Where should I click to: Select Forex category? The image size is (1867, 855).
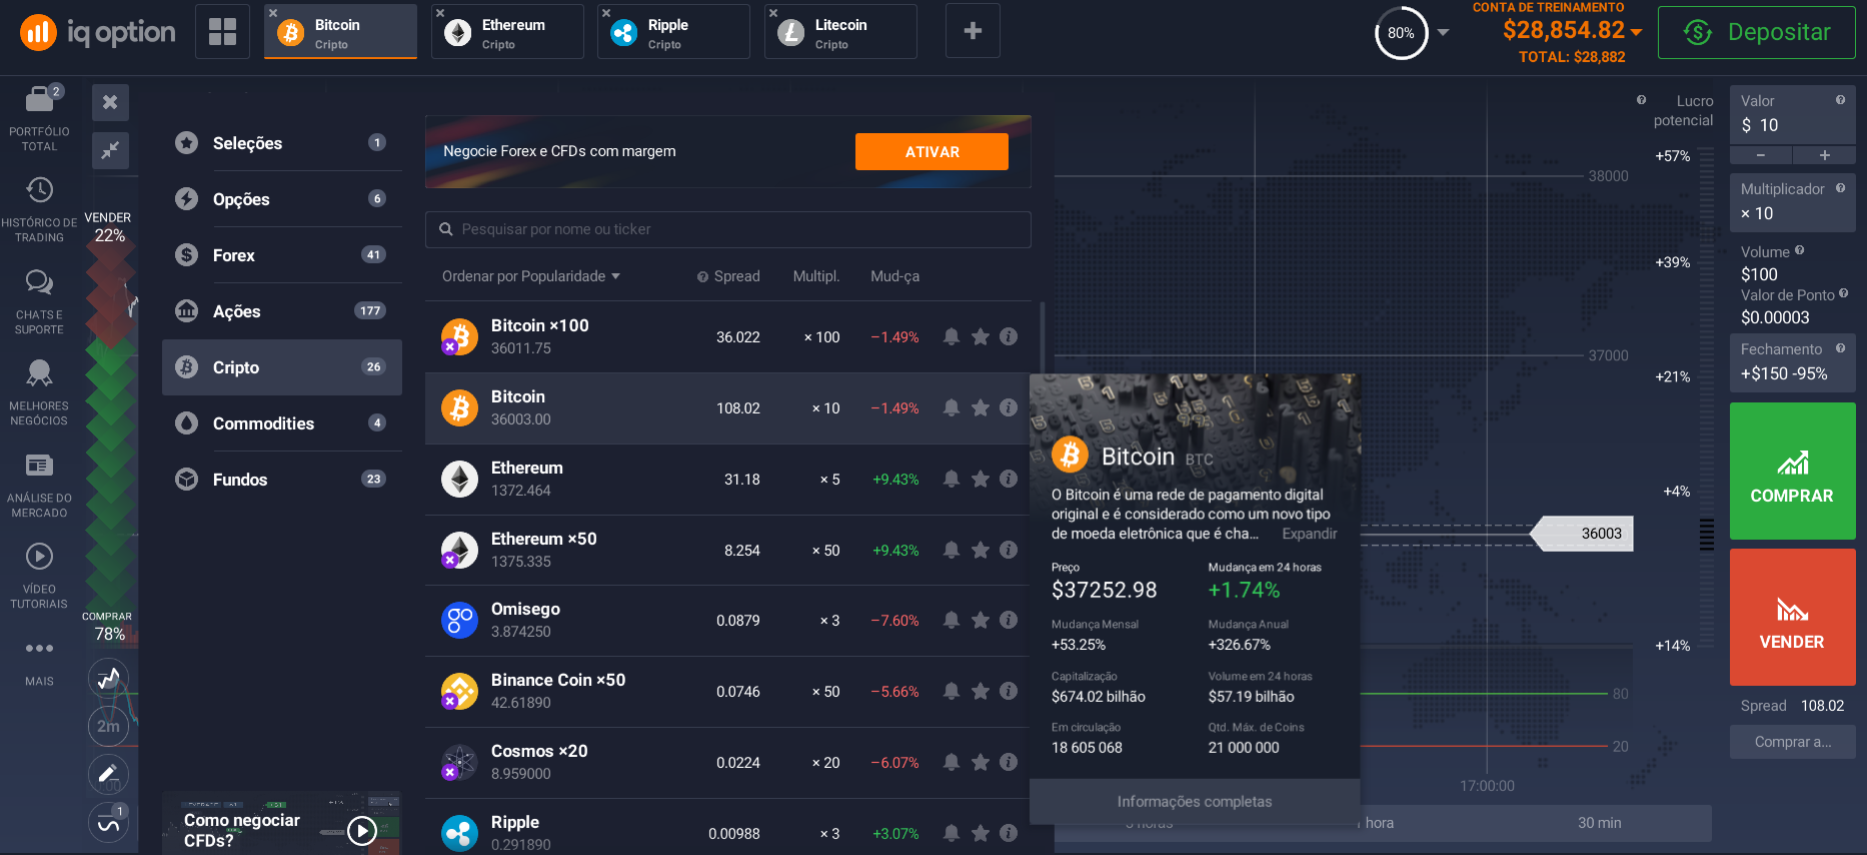pyautogui.click(x=282, y=255)
